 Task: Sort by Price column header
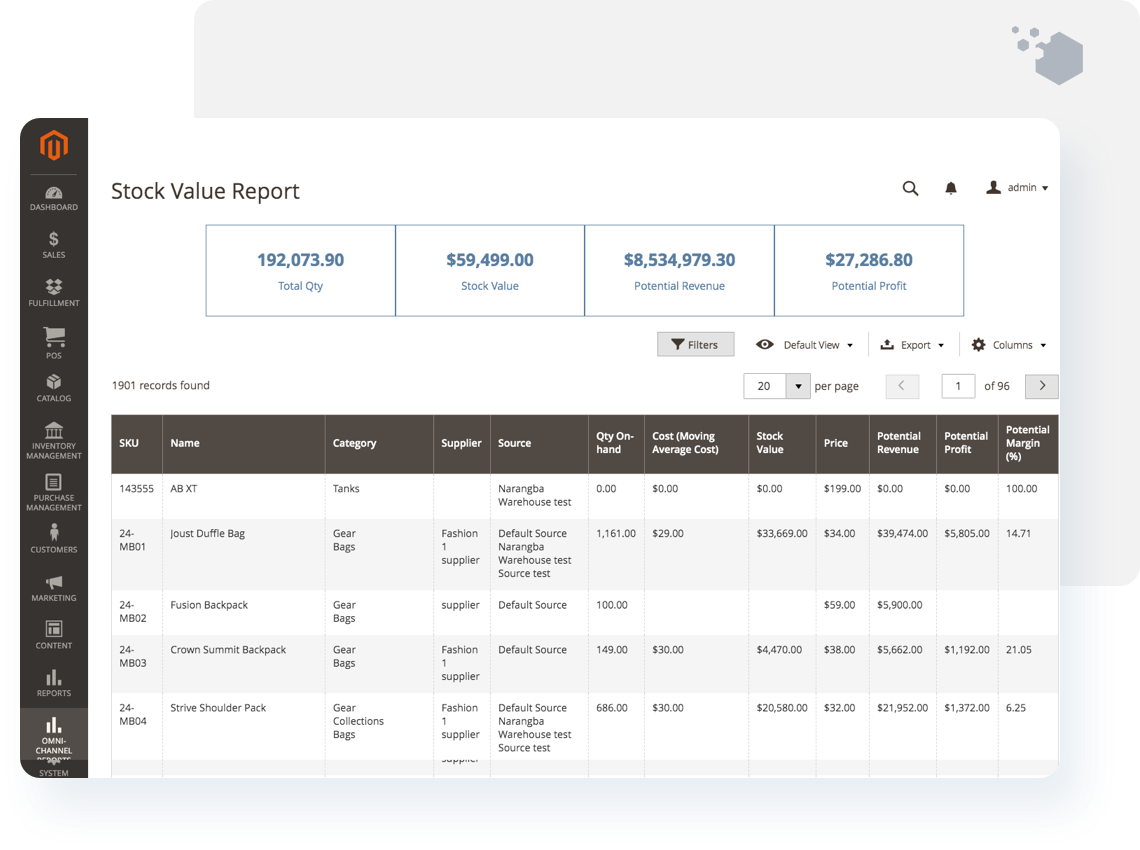pyautogui.click(x=842, y=444)
